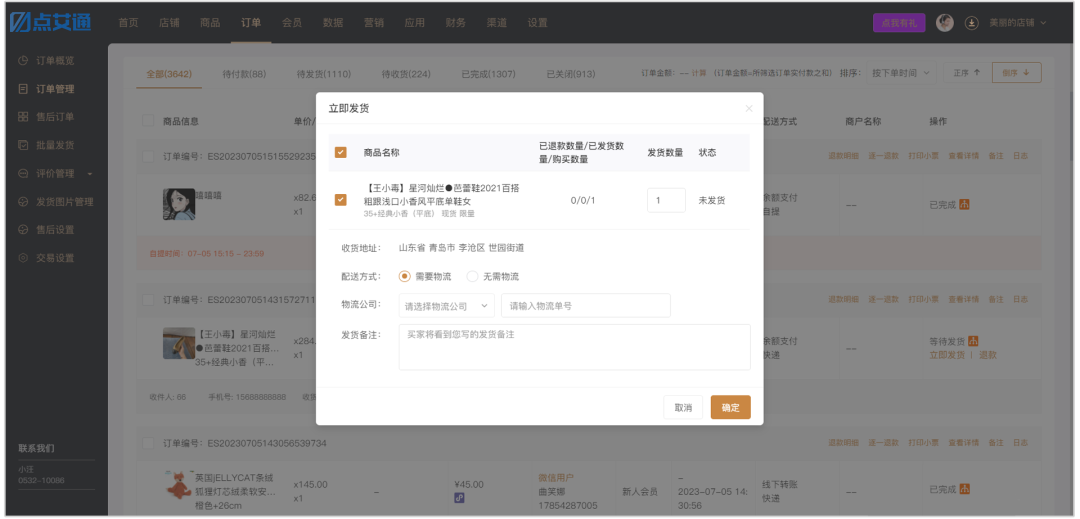Switch to the 待发货(1110) tab
1080x519 pixels.
tap(324, 74)
